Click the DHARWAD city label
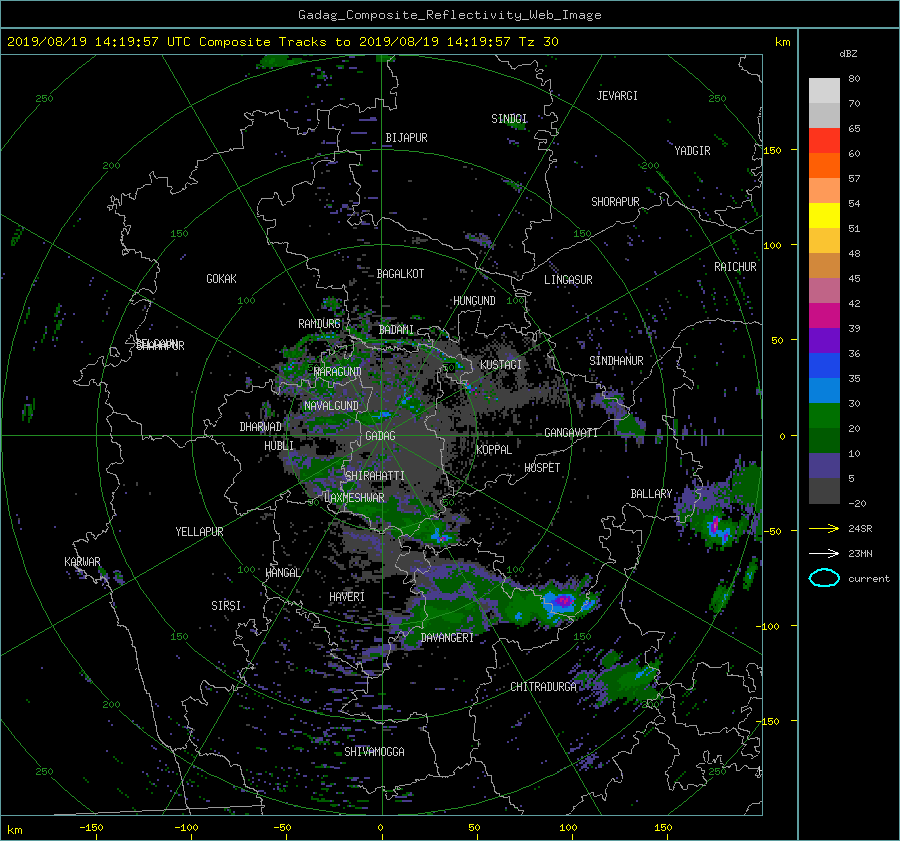Viewport: 900px width, 841px height. [261, 427]
